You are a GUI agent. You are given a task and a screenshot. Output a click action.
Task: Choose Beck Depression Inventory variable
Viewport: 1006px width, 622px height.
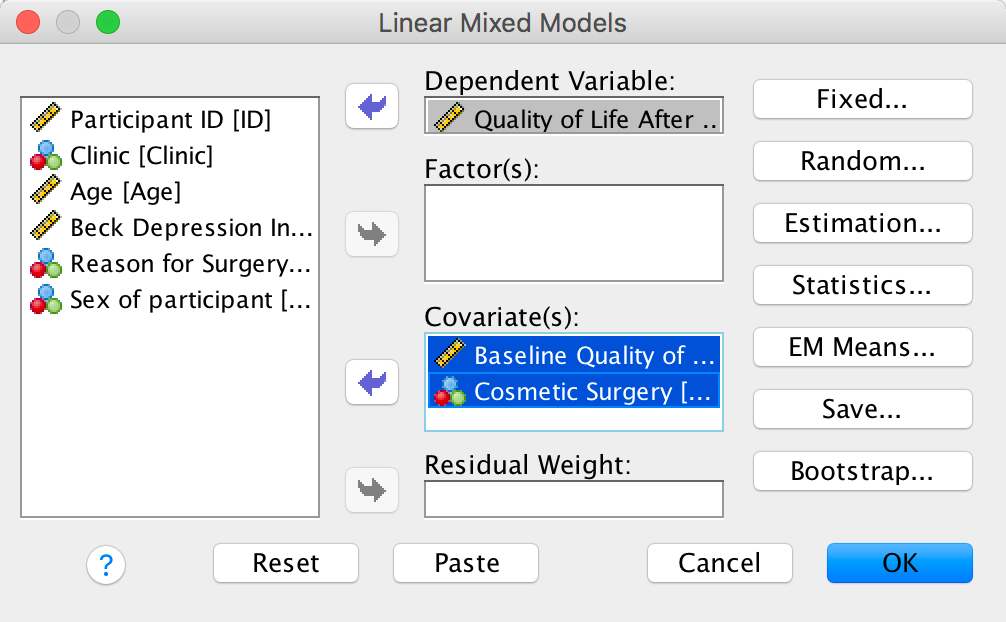pyautogui.click(x=190, y=227)
